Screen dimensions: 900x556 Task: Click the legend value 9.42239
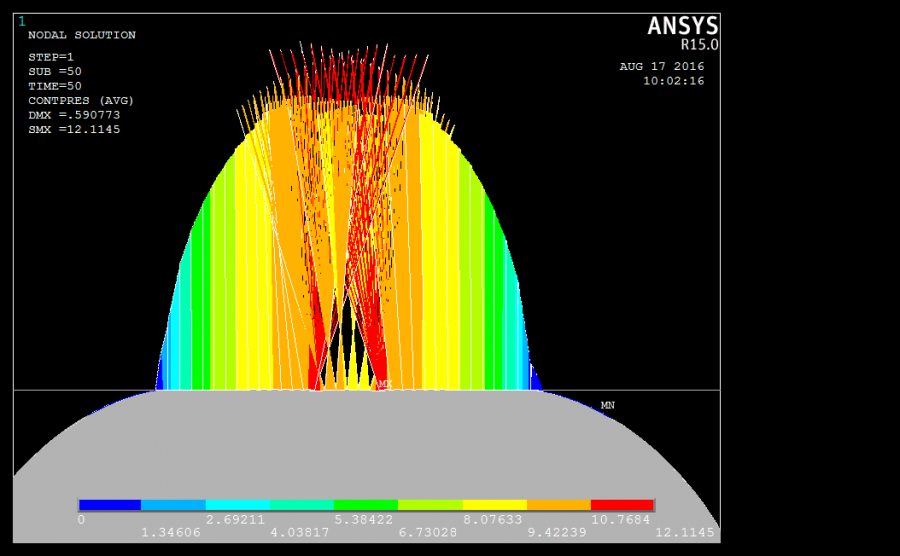pos(557,532)
